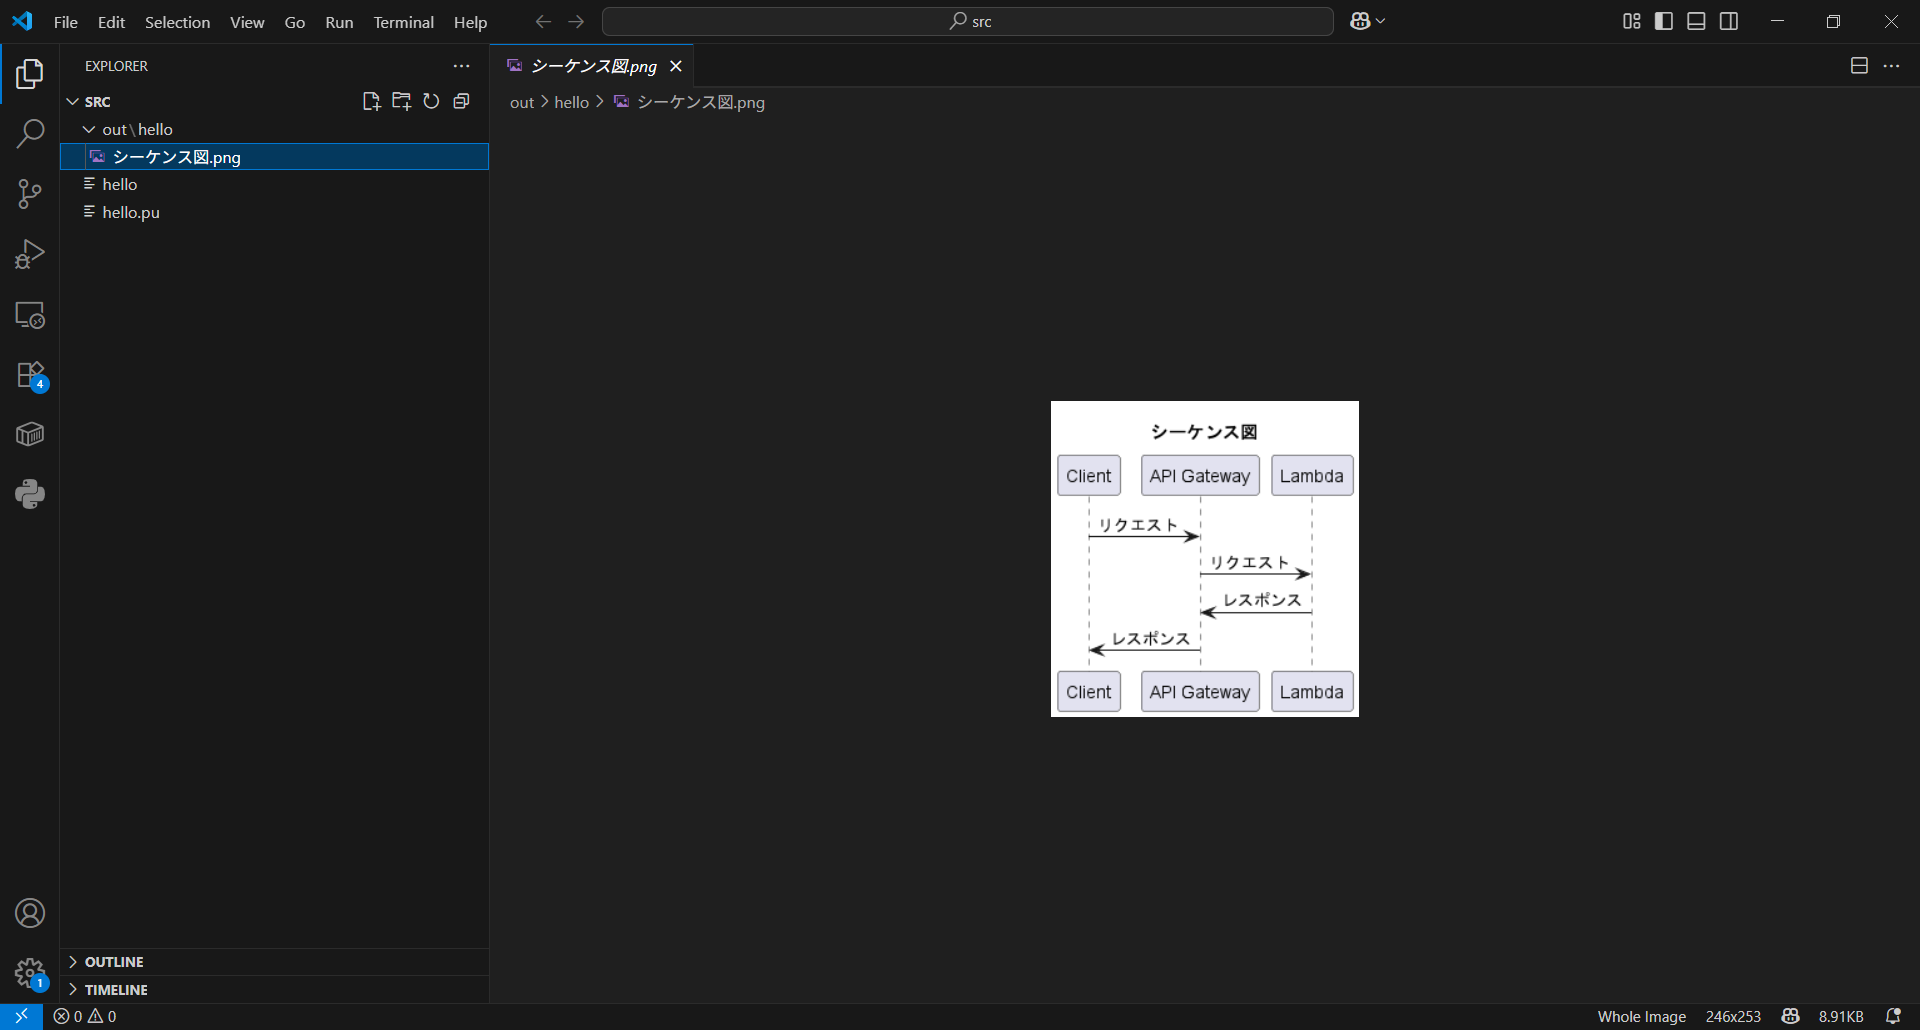This screenshot has width=1920, height=1030.
Task: Toggle the bottom panel visibility
Action: pyautogui.click(x=1696, y=21)
